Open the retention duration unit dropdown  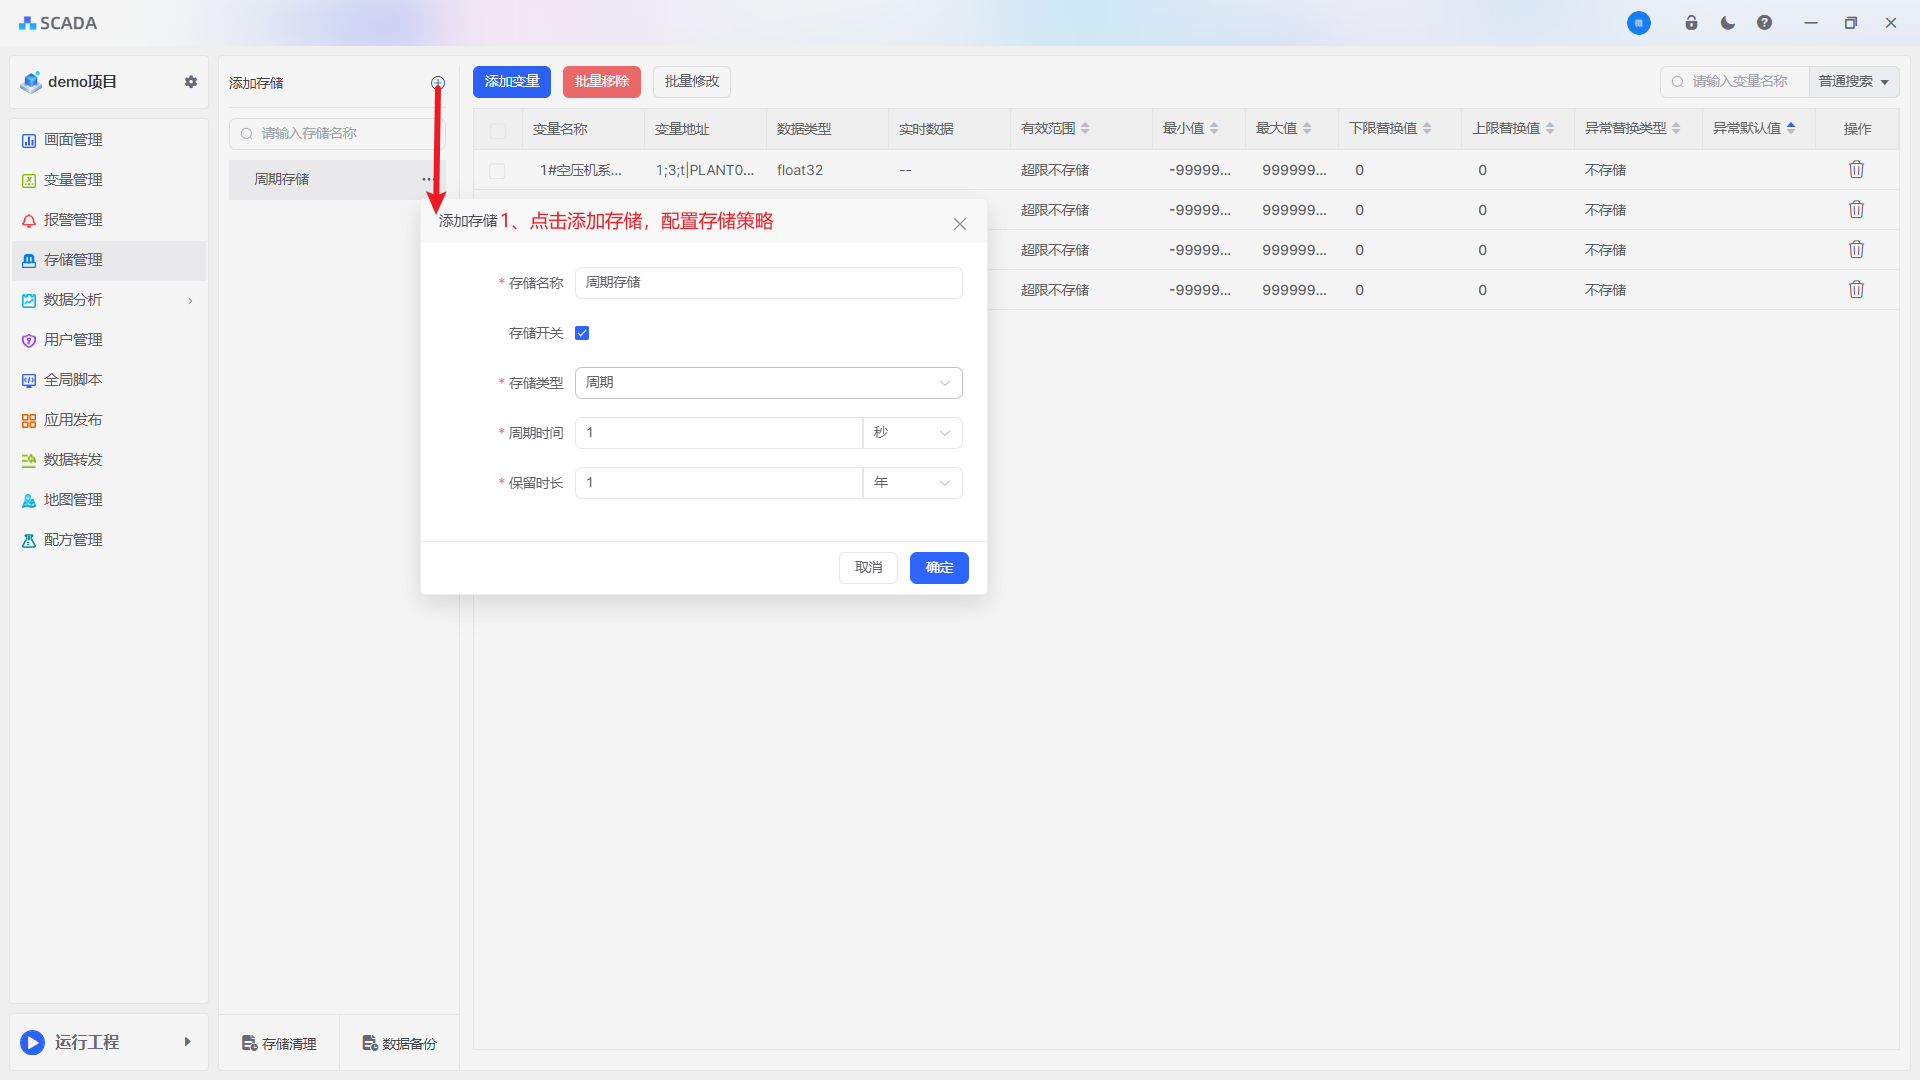(912, 483)
